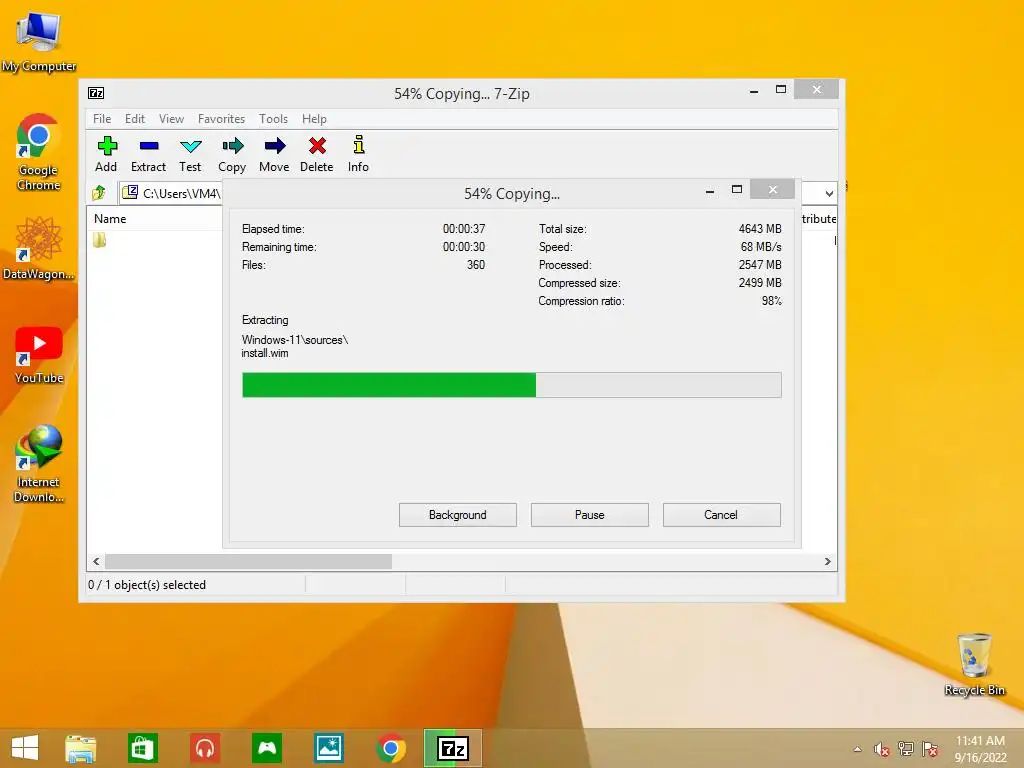Click the C:\Users\VM4\ address field
The image size is (1024, 768).
click(x=173, y=193)
